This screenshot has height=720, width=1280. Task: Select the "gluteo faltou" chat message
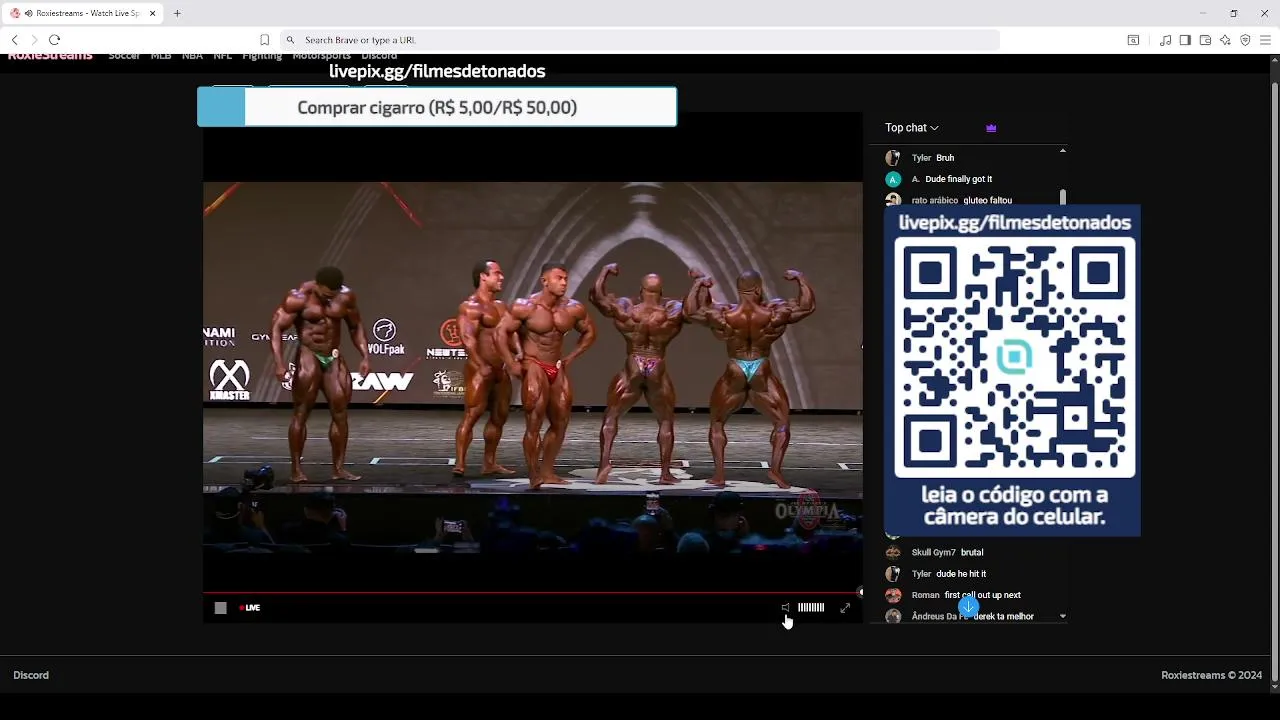click(988, 200)
